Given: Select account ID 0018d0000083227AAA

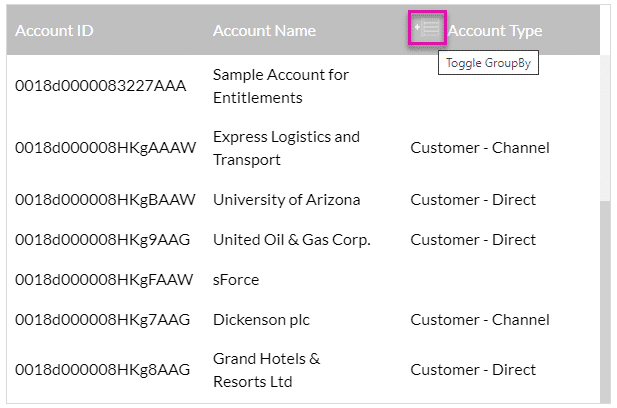Looking at the screenshot, I should pos(101,86).
